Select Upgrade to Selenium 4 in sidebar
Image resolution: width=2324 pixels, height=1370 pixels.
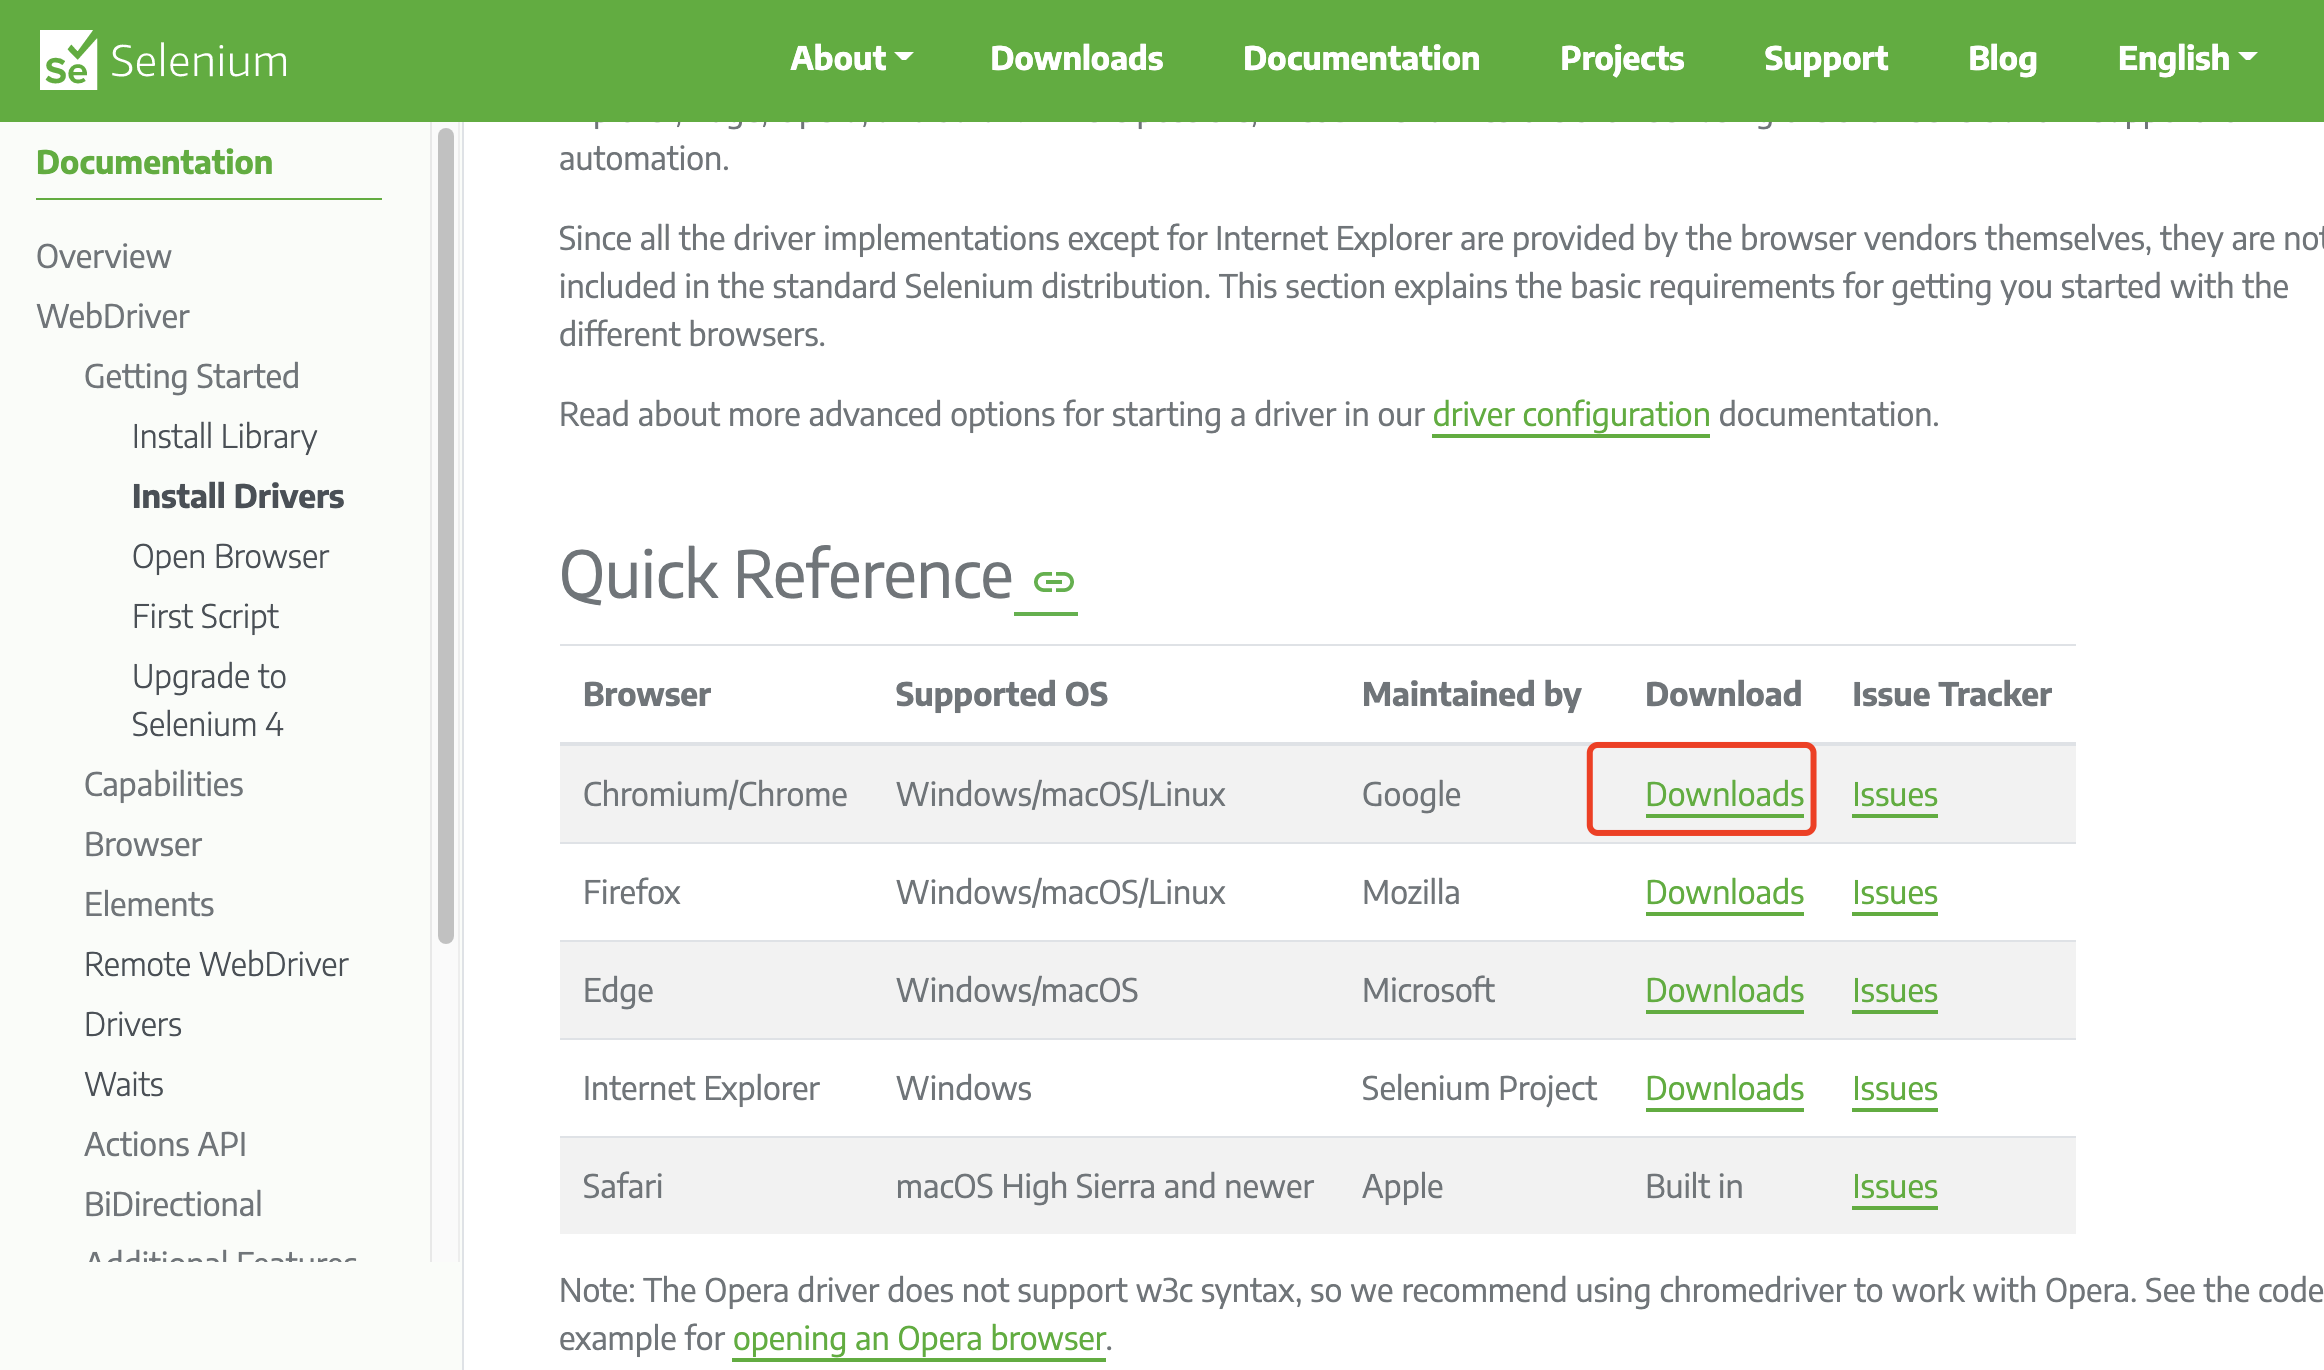tap(209, 700)
